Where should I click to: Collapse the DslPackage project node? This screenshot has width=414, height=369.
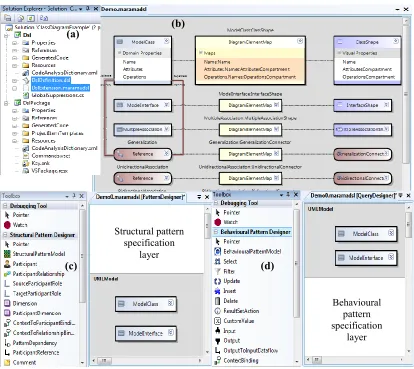(x=7, y=103)
